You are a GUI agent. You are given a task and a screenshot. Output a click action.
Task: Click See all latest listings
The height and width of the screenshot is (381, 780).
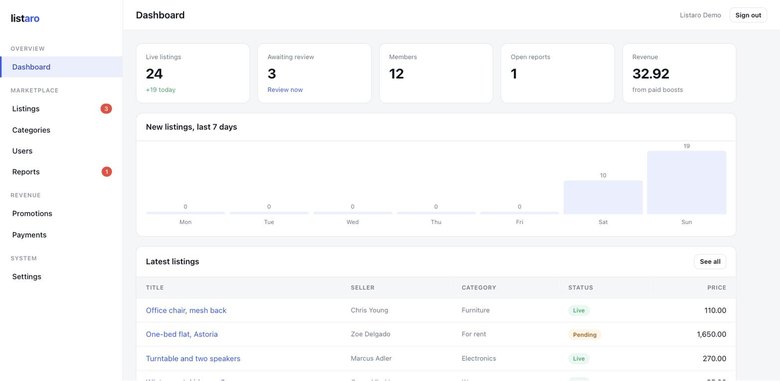click(x=710, y=262)
